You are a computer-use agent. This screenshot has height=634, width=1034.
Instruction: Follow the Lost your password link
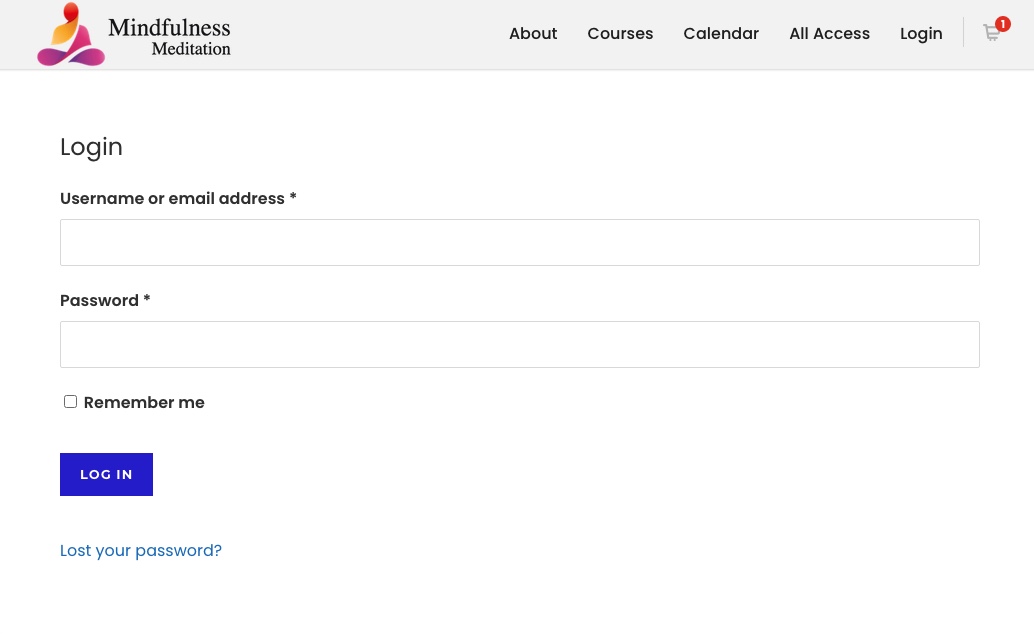click(140, 550)
